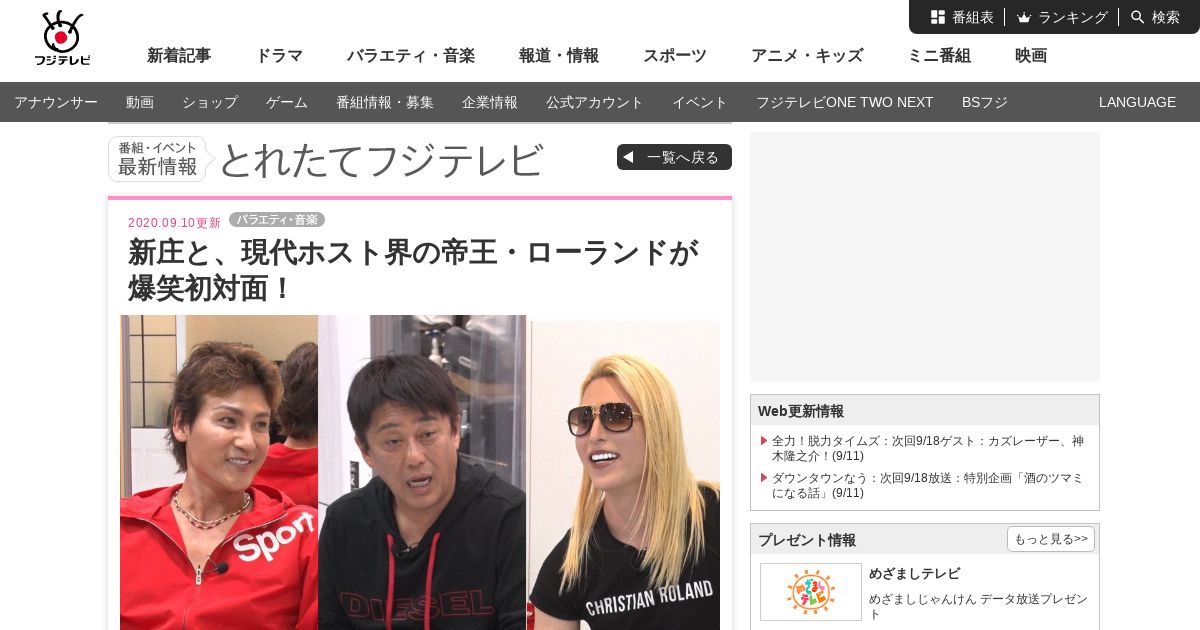The image size is (1200, 630).
Task: Open the アニメ・キッズ menu
Action: (807, 56)
